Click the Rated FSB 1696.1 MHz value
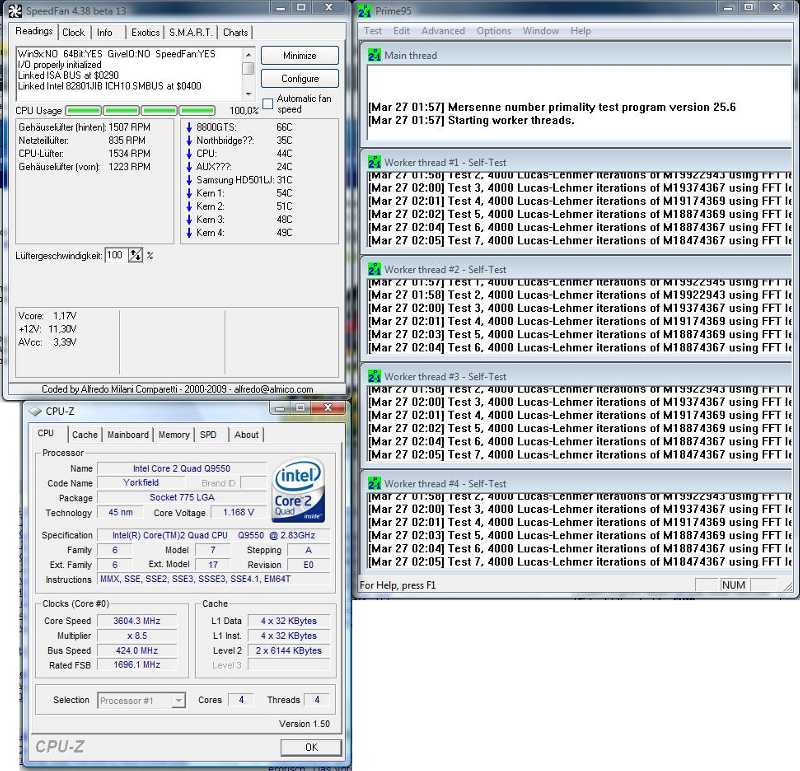This screenshot has width=800, height=771. tap(137, 665)
